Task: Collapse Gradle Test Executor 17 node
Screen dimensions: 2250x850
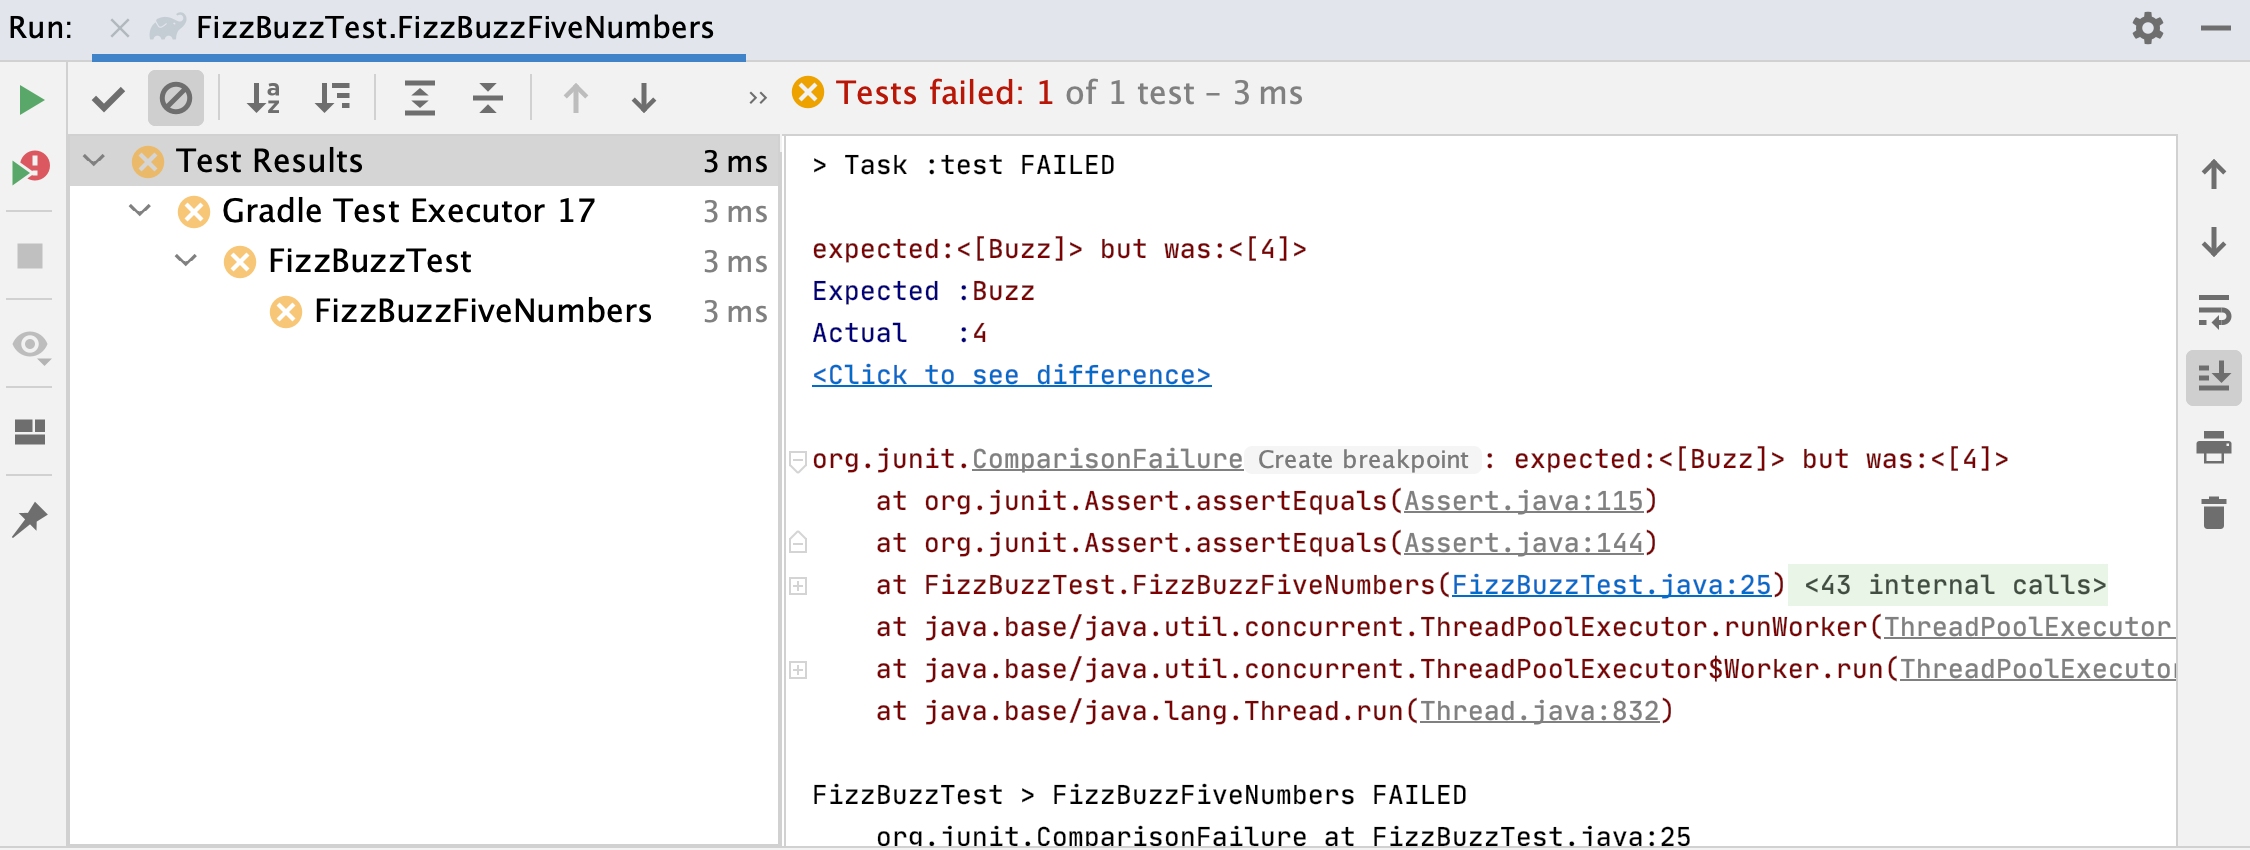Action: [140, 210]
